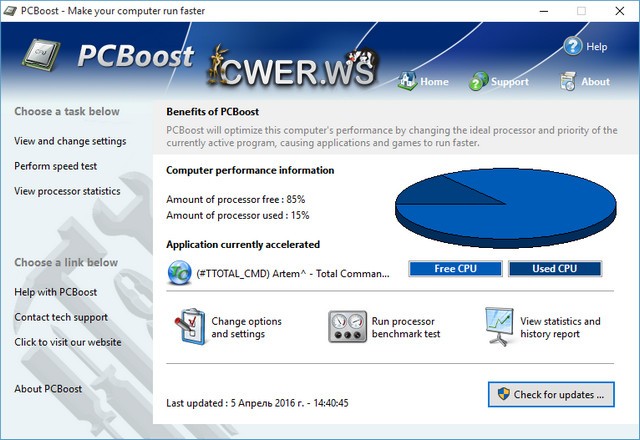Image resolution: width=640 pixels, height=440 pixels.
Task: Click the processor benchmark gauges icon
Action: click(x=347, y=327)
